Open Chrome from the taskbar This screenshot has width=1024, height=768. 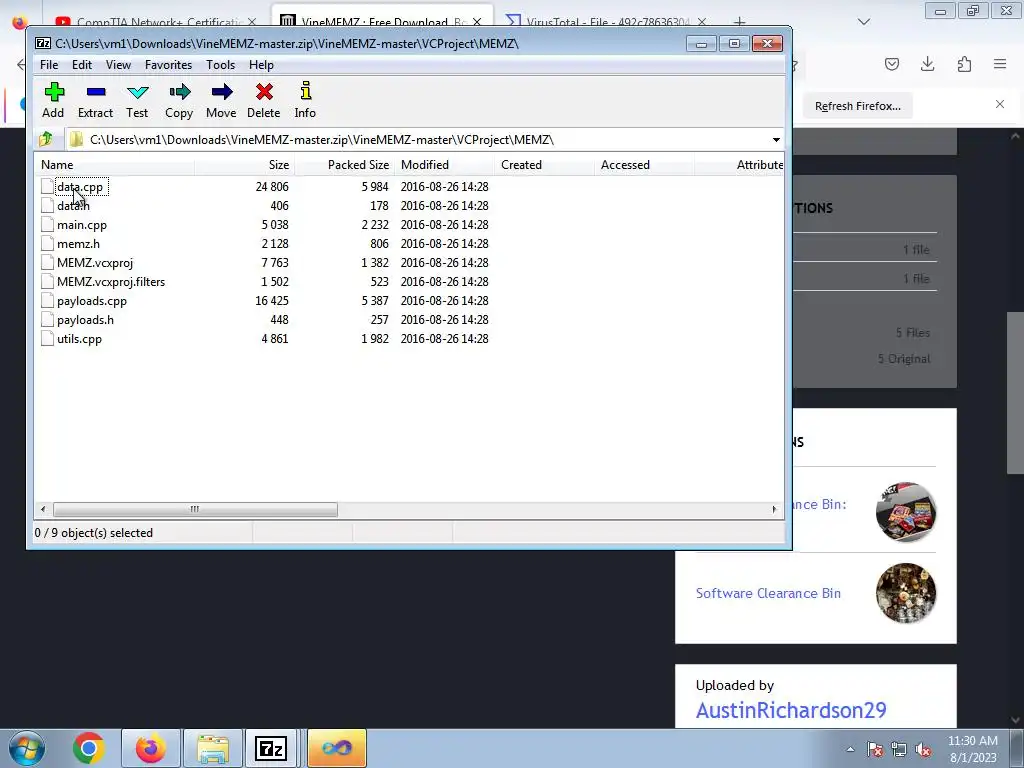[89, 748]
